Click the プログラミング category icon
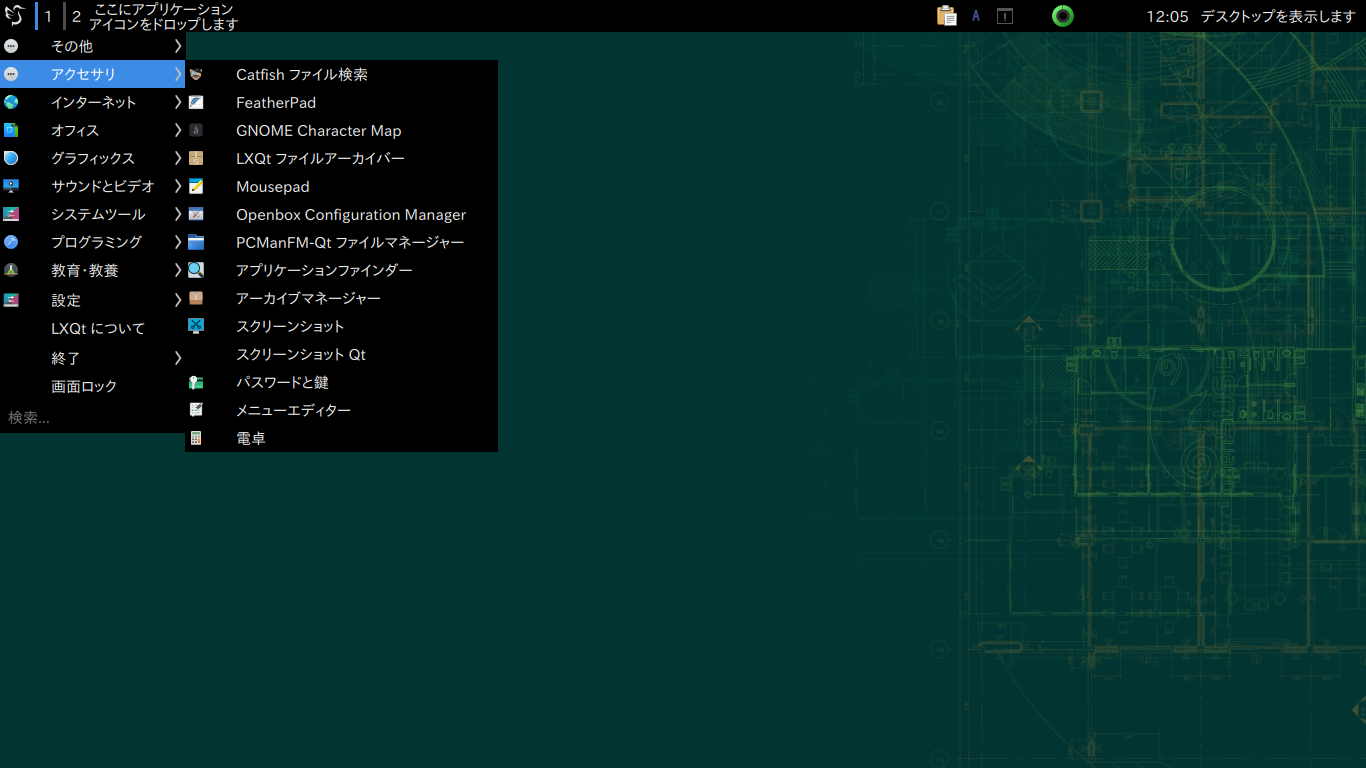1366x768 pixels. tap(11, 242)
